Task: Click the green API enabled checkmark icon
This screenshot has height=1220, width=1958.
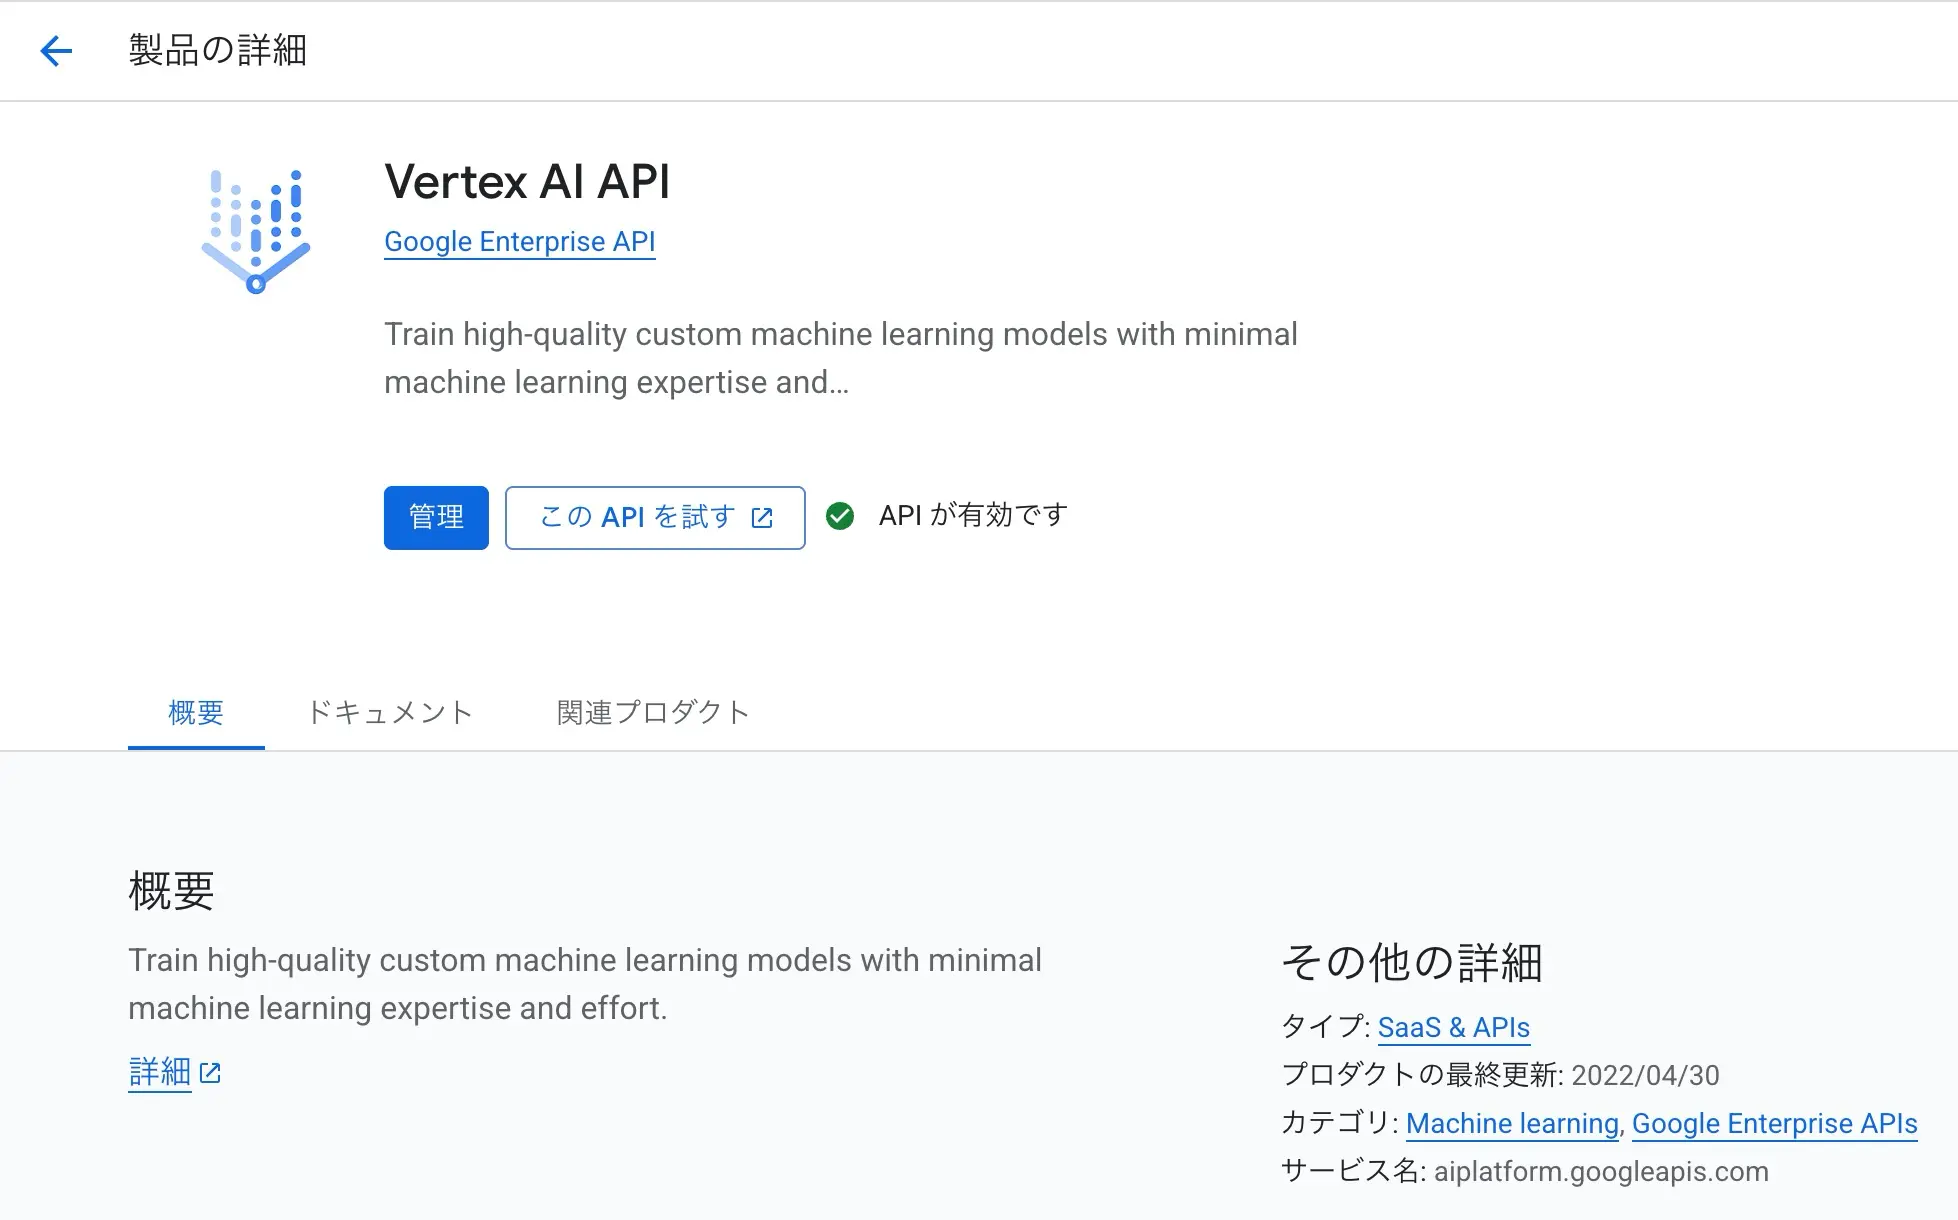Action: point(840,516)
